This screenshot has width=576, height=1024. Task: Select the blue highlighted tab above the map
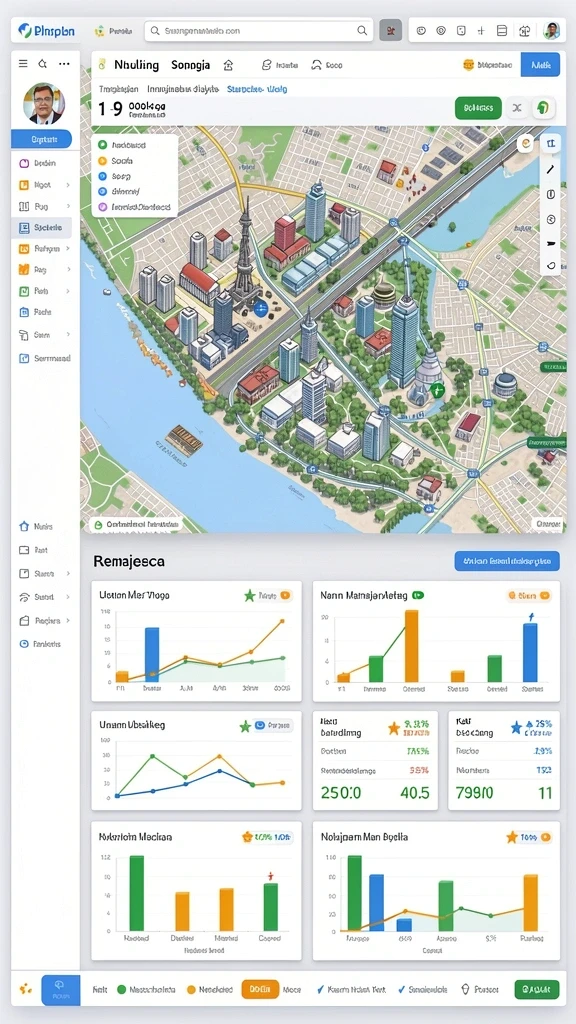pos(257,89)
